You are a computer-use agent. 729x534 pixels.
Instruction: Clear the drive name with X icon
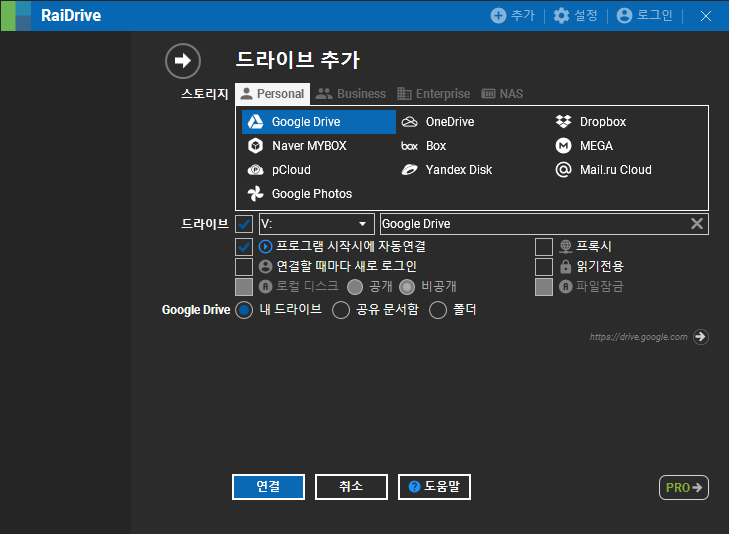pyautogui.click(x=697, y=224)
